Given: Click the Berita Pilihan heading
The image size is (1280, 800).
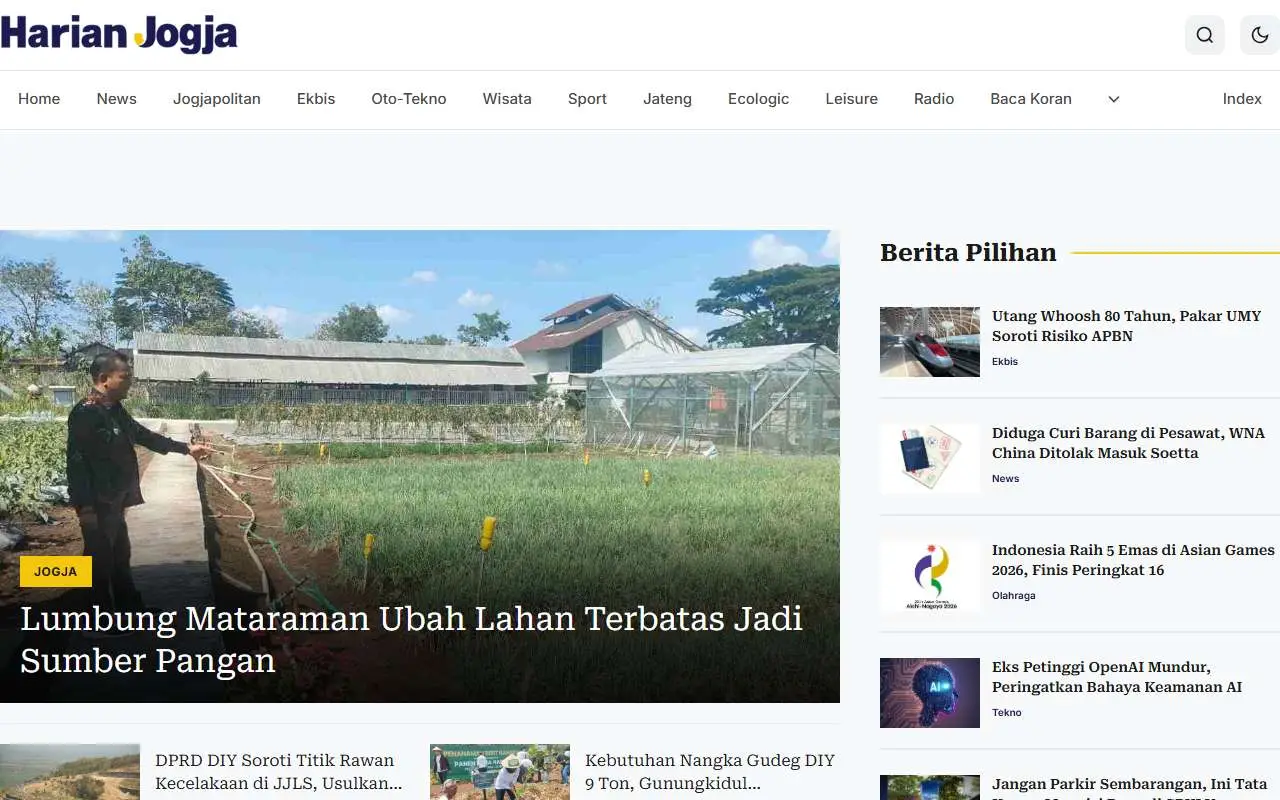Looking at the screenshot, I should coord(968,253).
